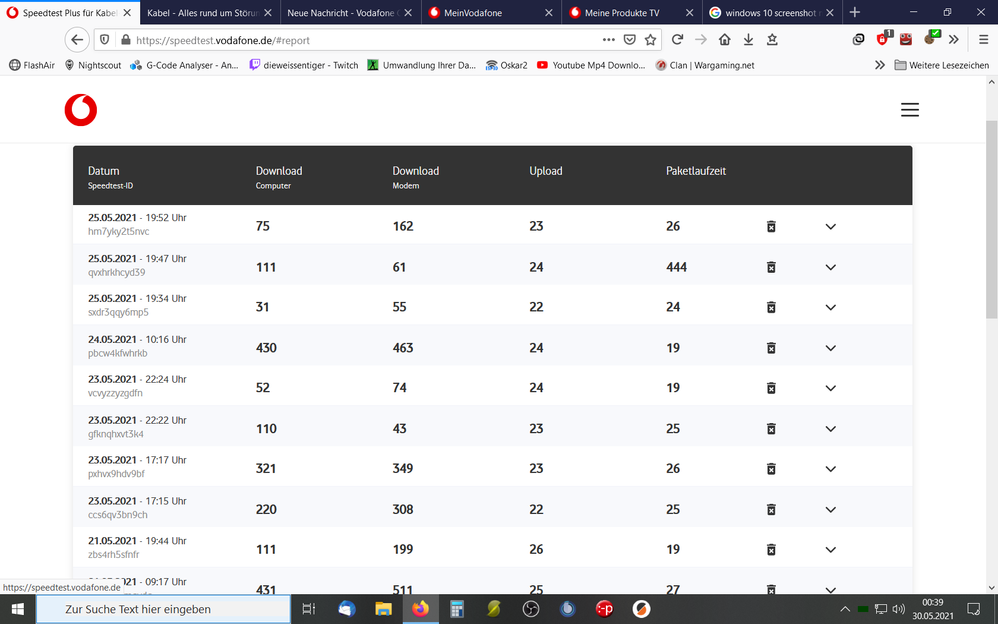Expand details for 25.05.2021 19:47 test
Viewport: 998px width, 624px height.
click(831, 267)
